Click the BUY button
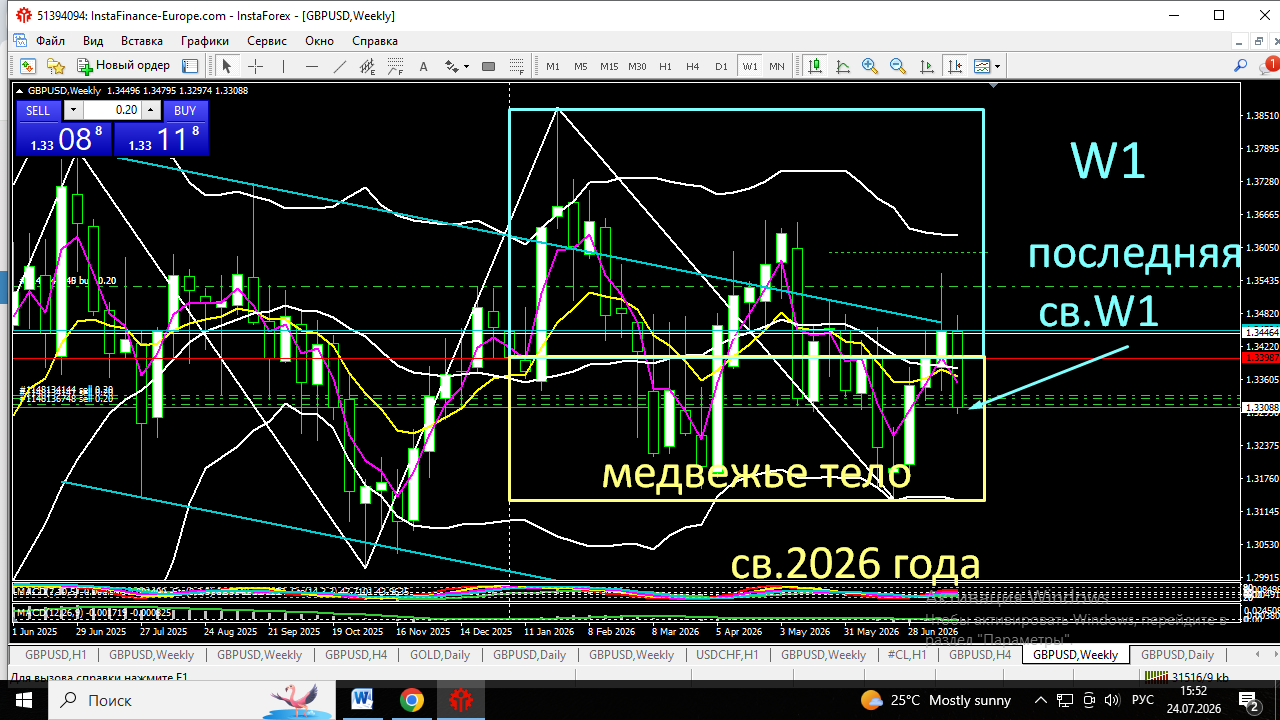The width and height of the screenshot is (1280, 720). 185,110
